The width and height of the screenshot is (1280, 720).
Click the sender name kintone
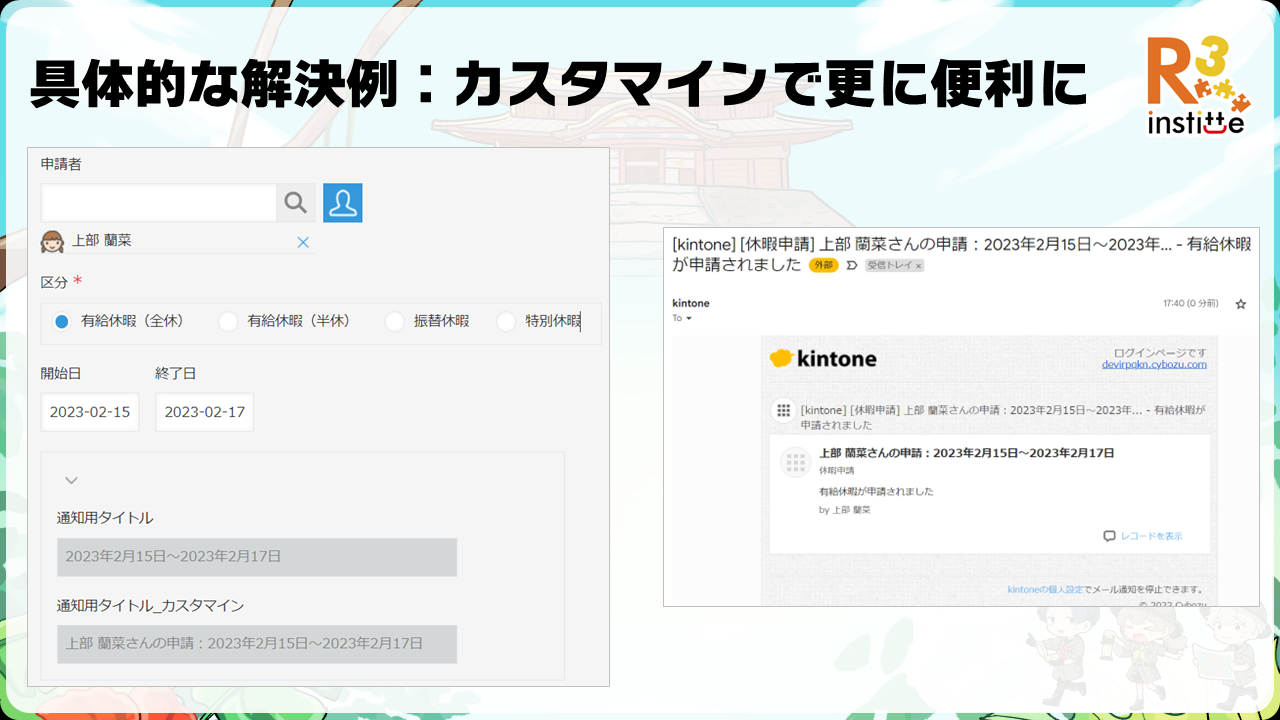click(691, 303)
